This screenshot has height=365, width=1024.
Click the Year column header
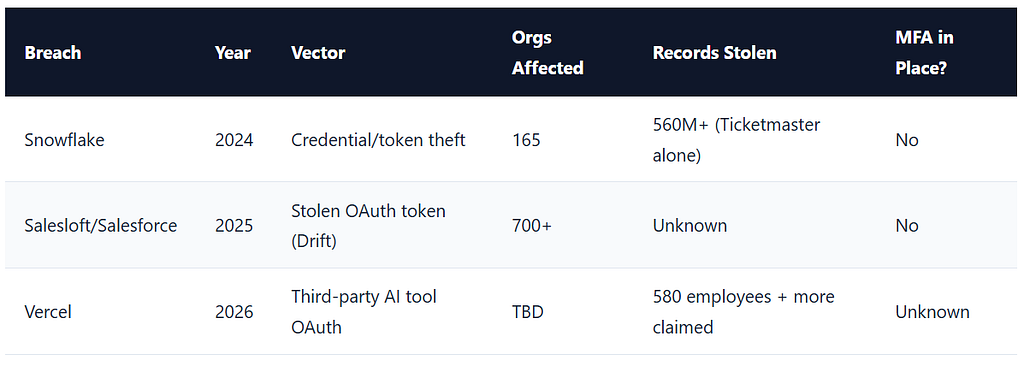(232, 53)
